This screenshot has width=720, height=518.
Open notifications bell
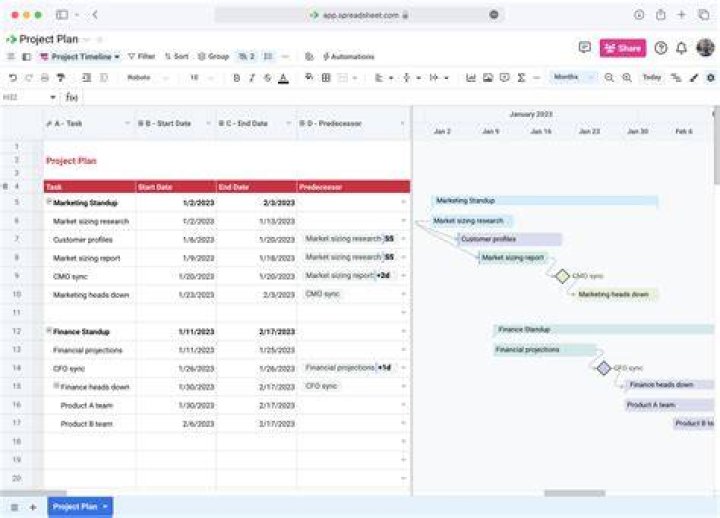click(681, 48)
